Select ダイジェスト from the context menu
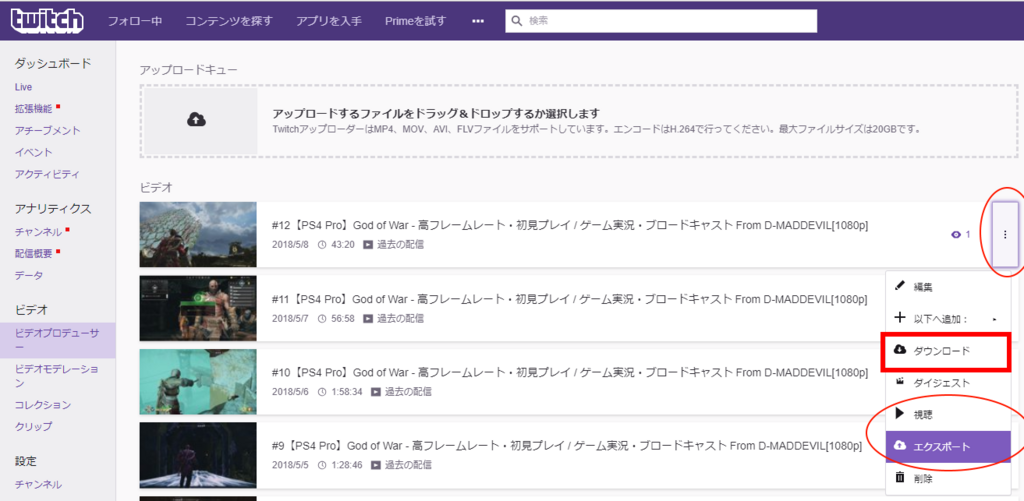The width and height of the screenshot is (1024, 501). coord(948,383)
